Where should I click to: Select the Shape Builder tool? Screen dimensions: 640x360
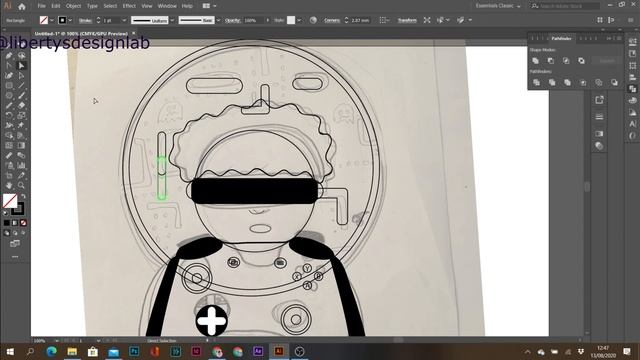coord(9,136)
